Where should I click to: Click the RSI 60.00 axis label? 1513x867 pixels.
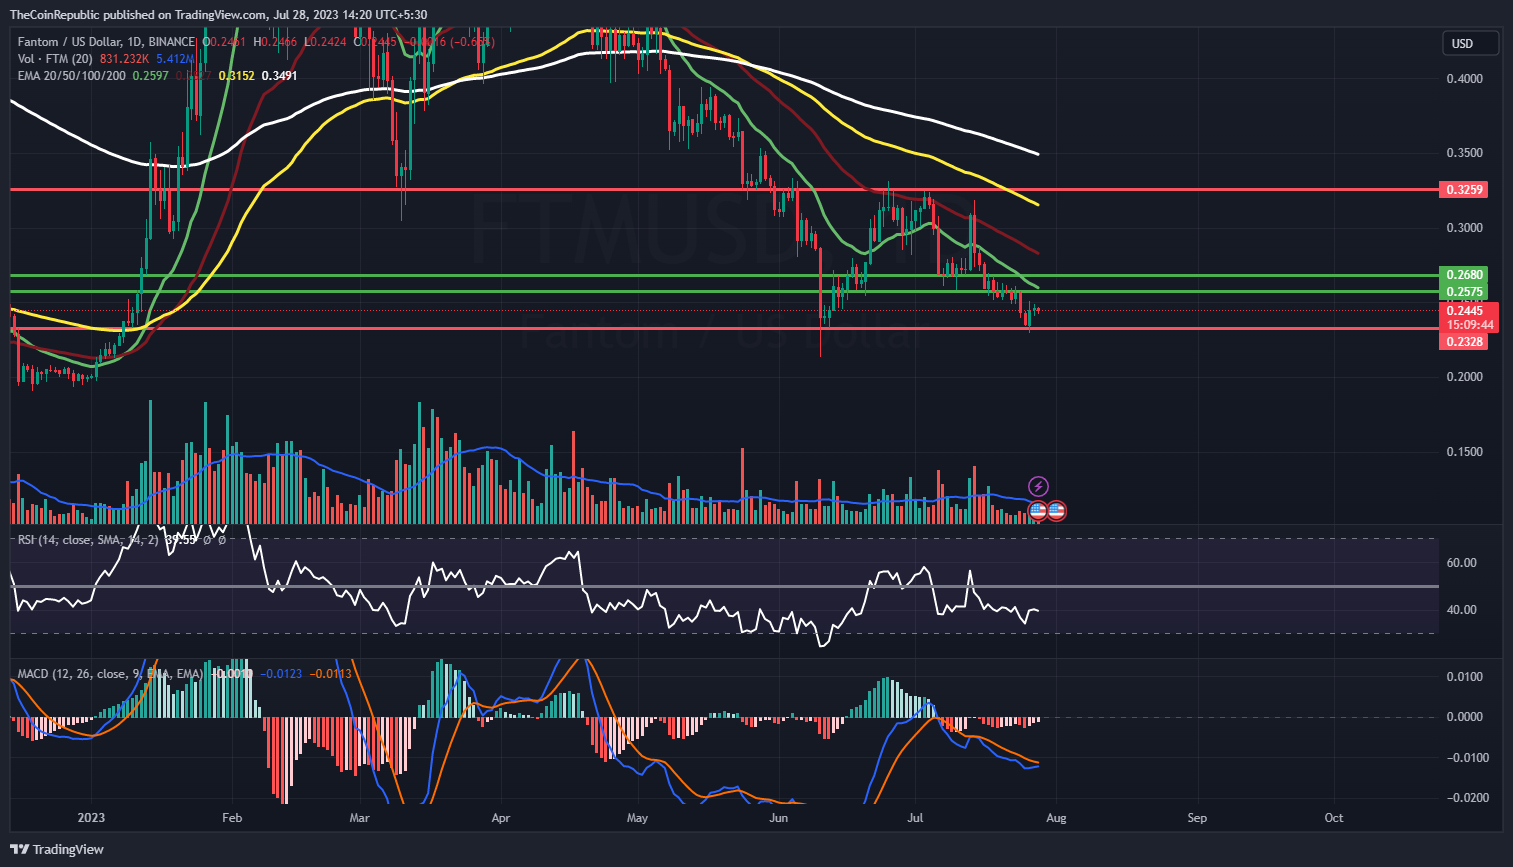(1462, 563)
